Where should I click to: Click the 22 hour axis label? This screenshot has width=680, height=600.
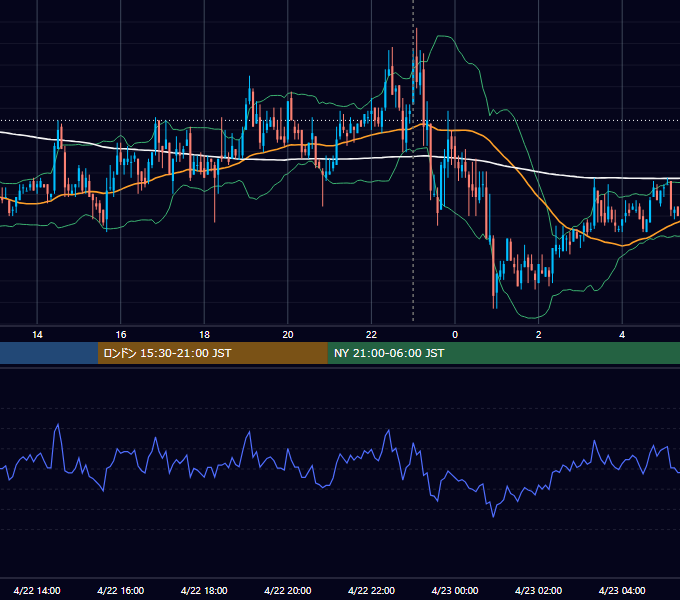pos(371,335)
